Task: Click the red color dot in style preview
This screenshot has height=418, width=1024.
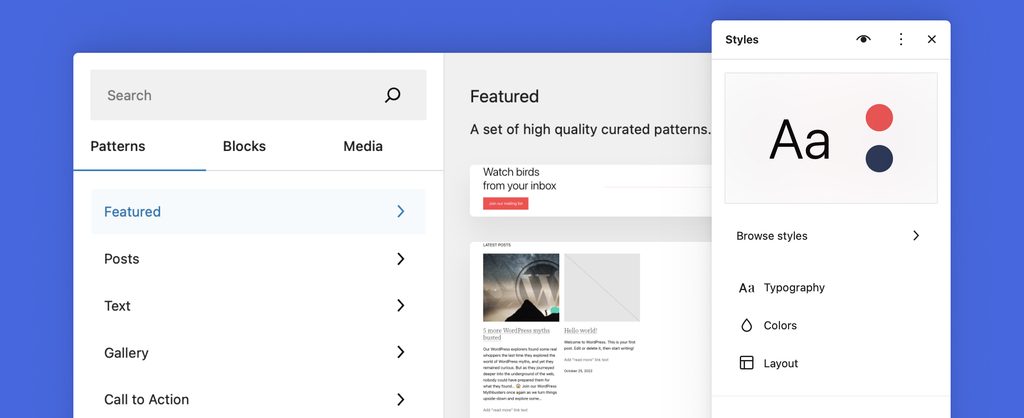Action: [x=879, y=118]
